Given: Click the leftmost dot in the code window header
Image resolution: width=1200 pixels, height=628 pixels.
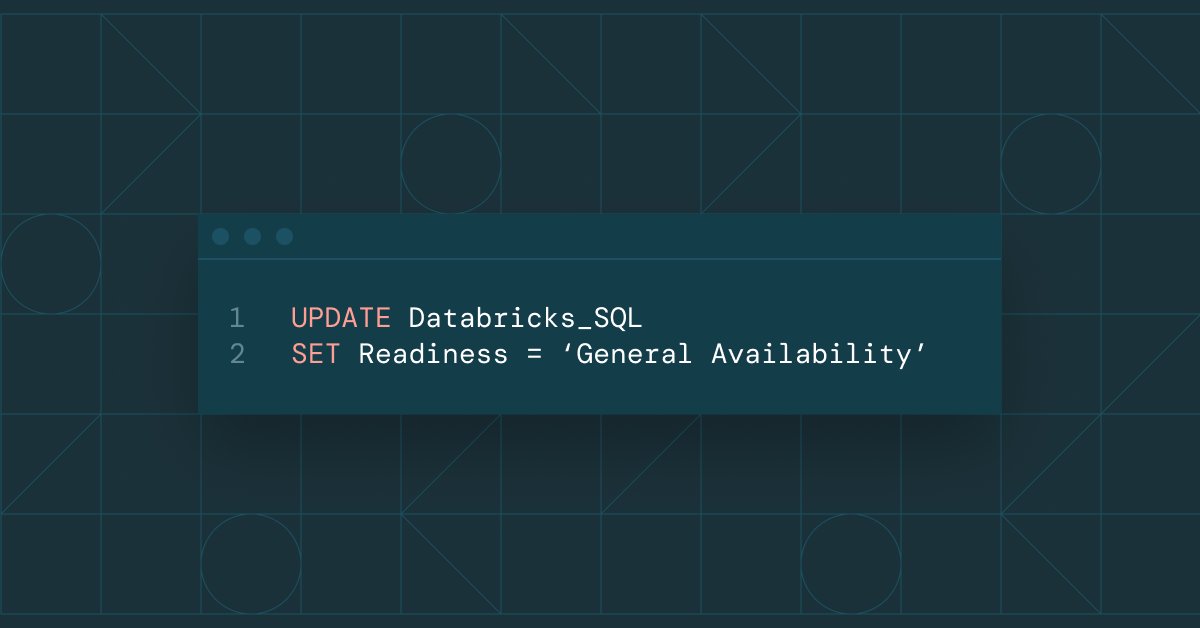Looking at the screenshot, I should tap(221, 237).
